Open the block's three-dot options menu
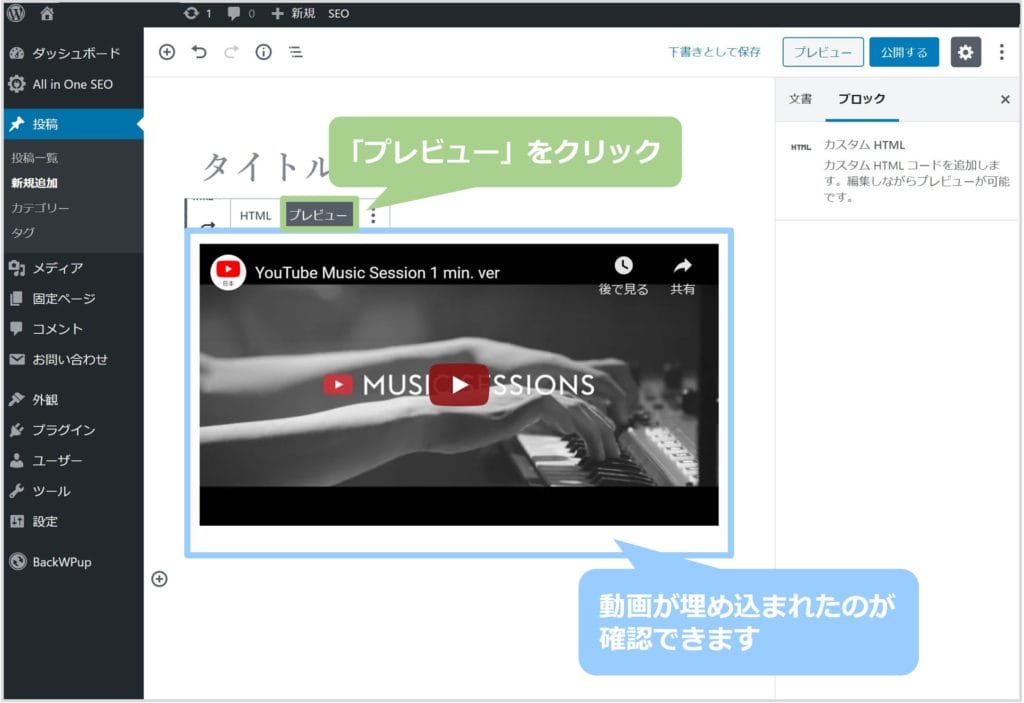The image size is (1024, 703). 374,215
